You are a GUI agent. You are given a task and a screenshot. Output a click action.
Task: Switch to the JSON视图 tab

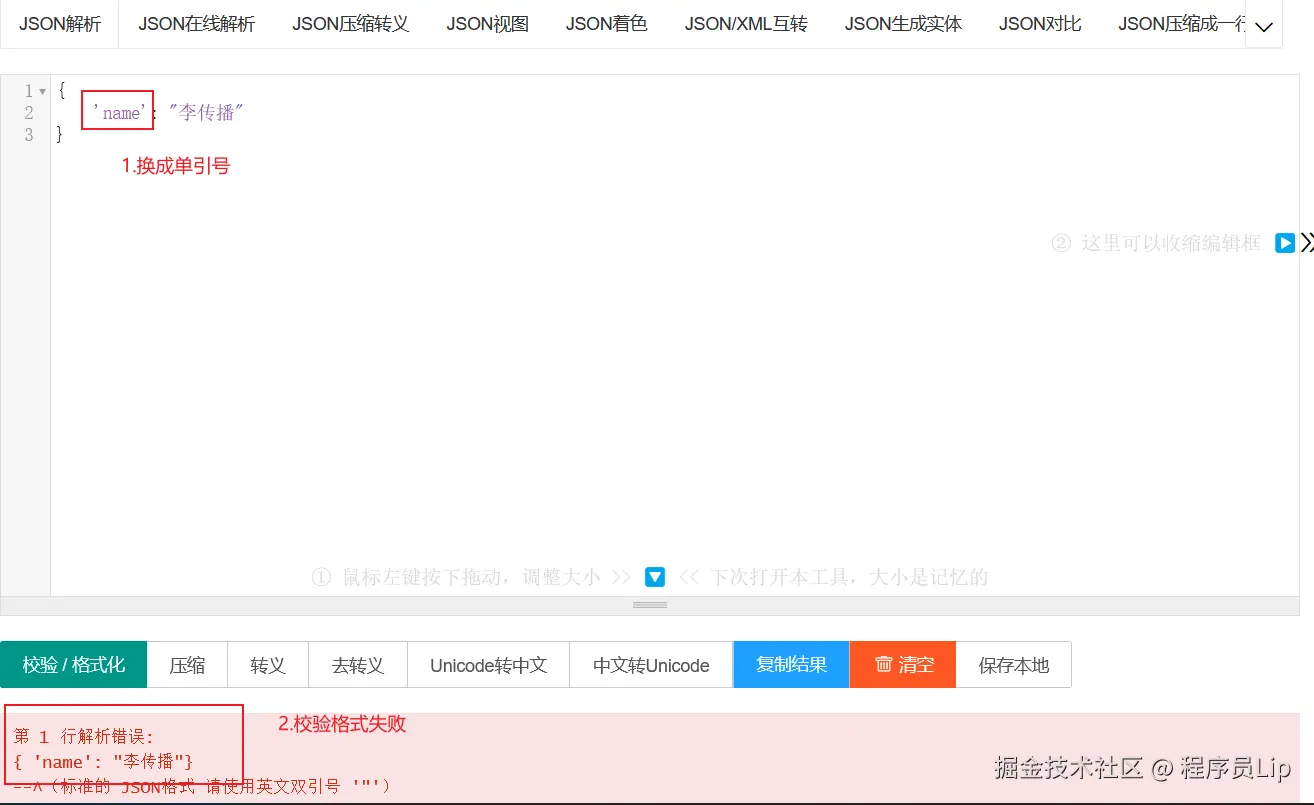[487, 23]
